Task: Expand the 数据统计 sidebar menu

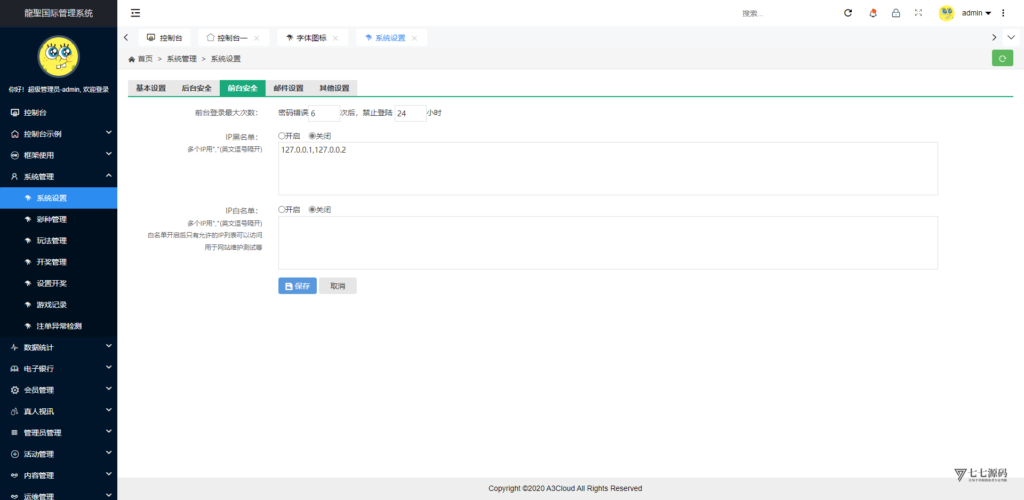Action: pos(58,347)
